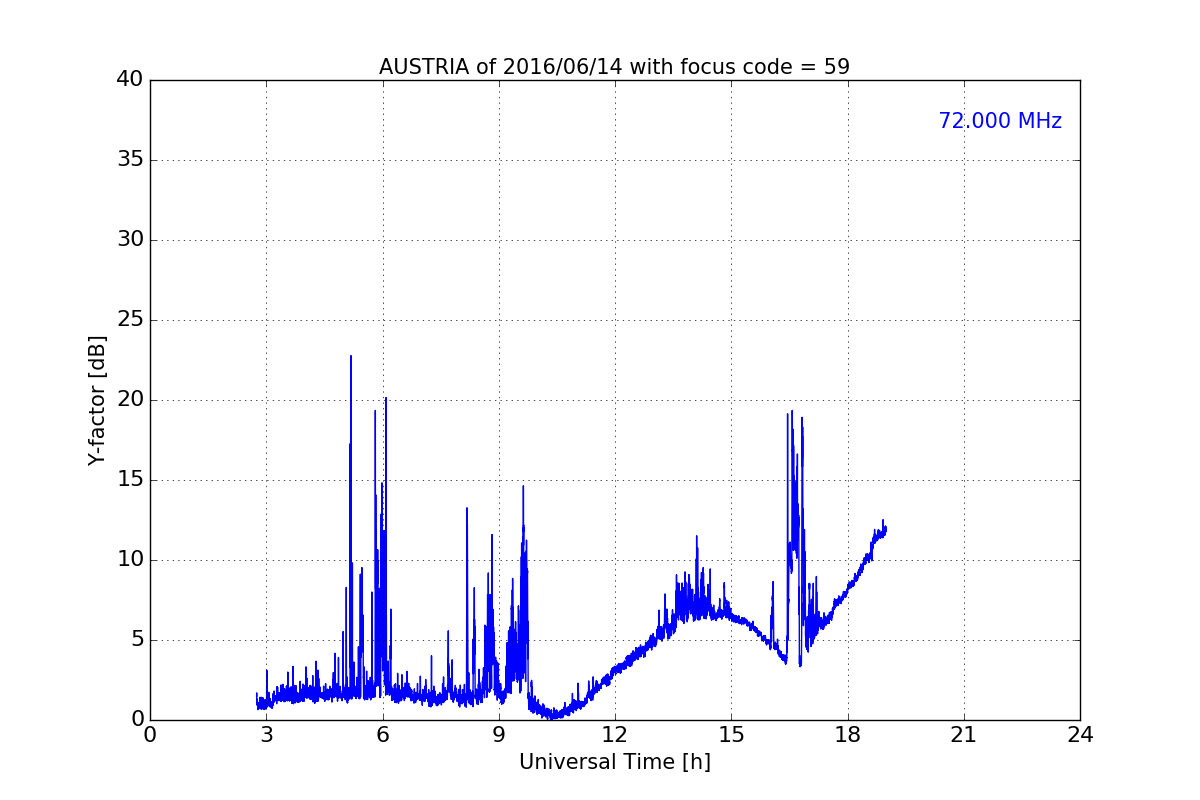Click the y-axis tick label '20'

click(x=130, y=400)
